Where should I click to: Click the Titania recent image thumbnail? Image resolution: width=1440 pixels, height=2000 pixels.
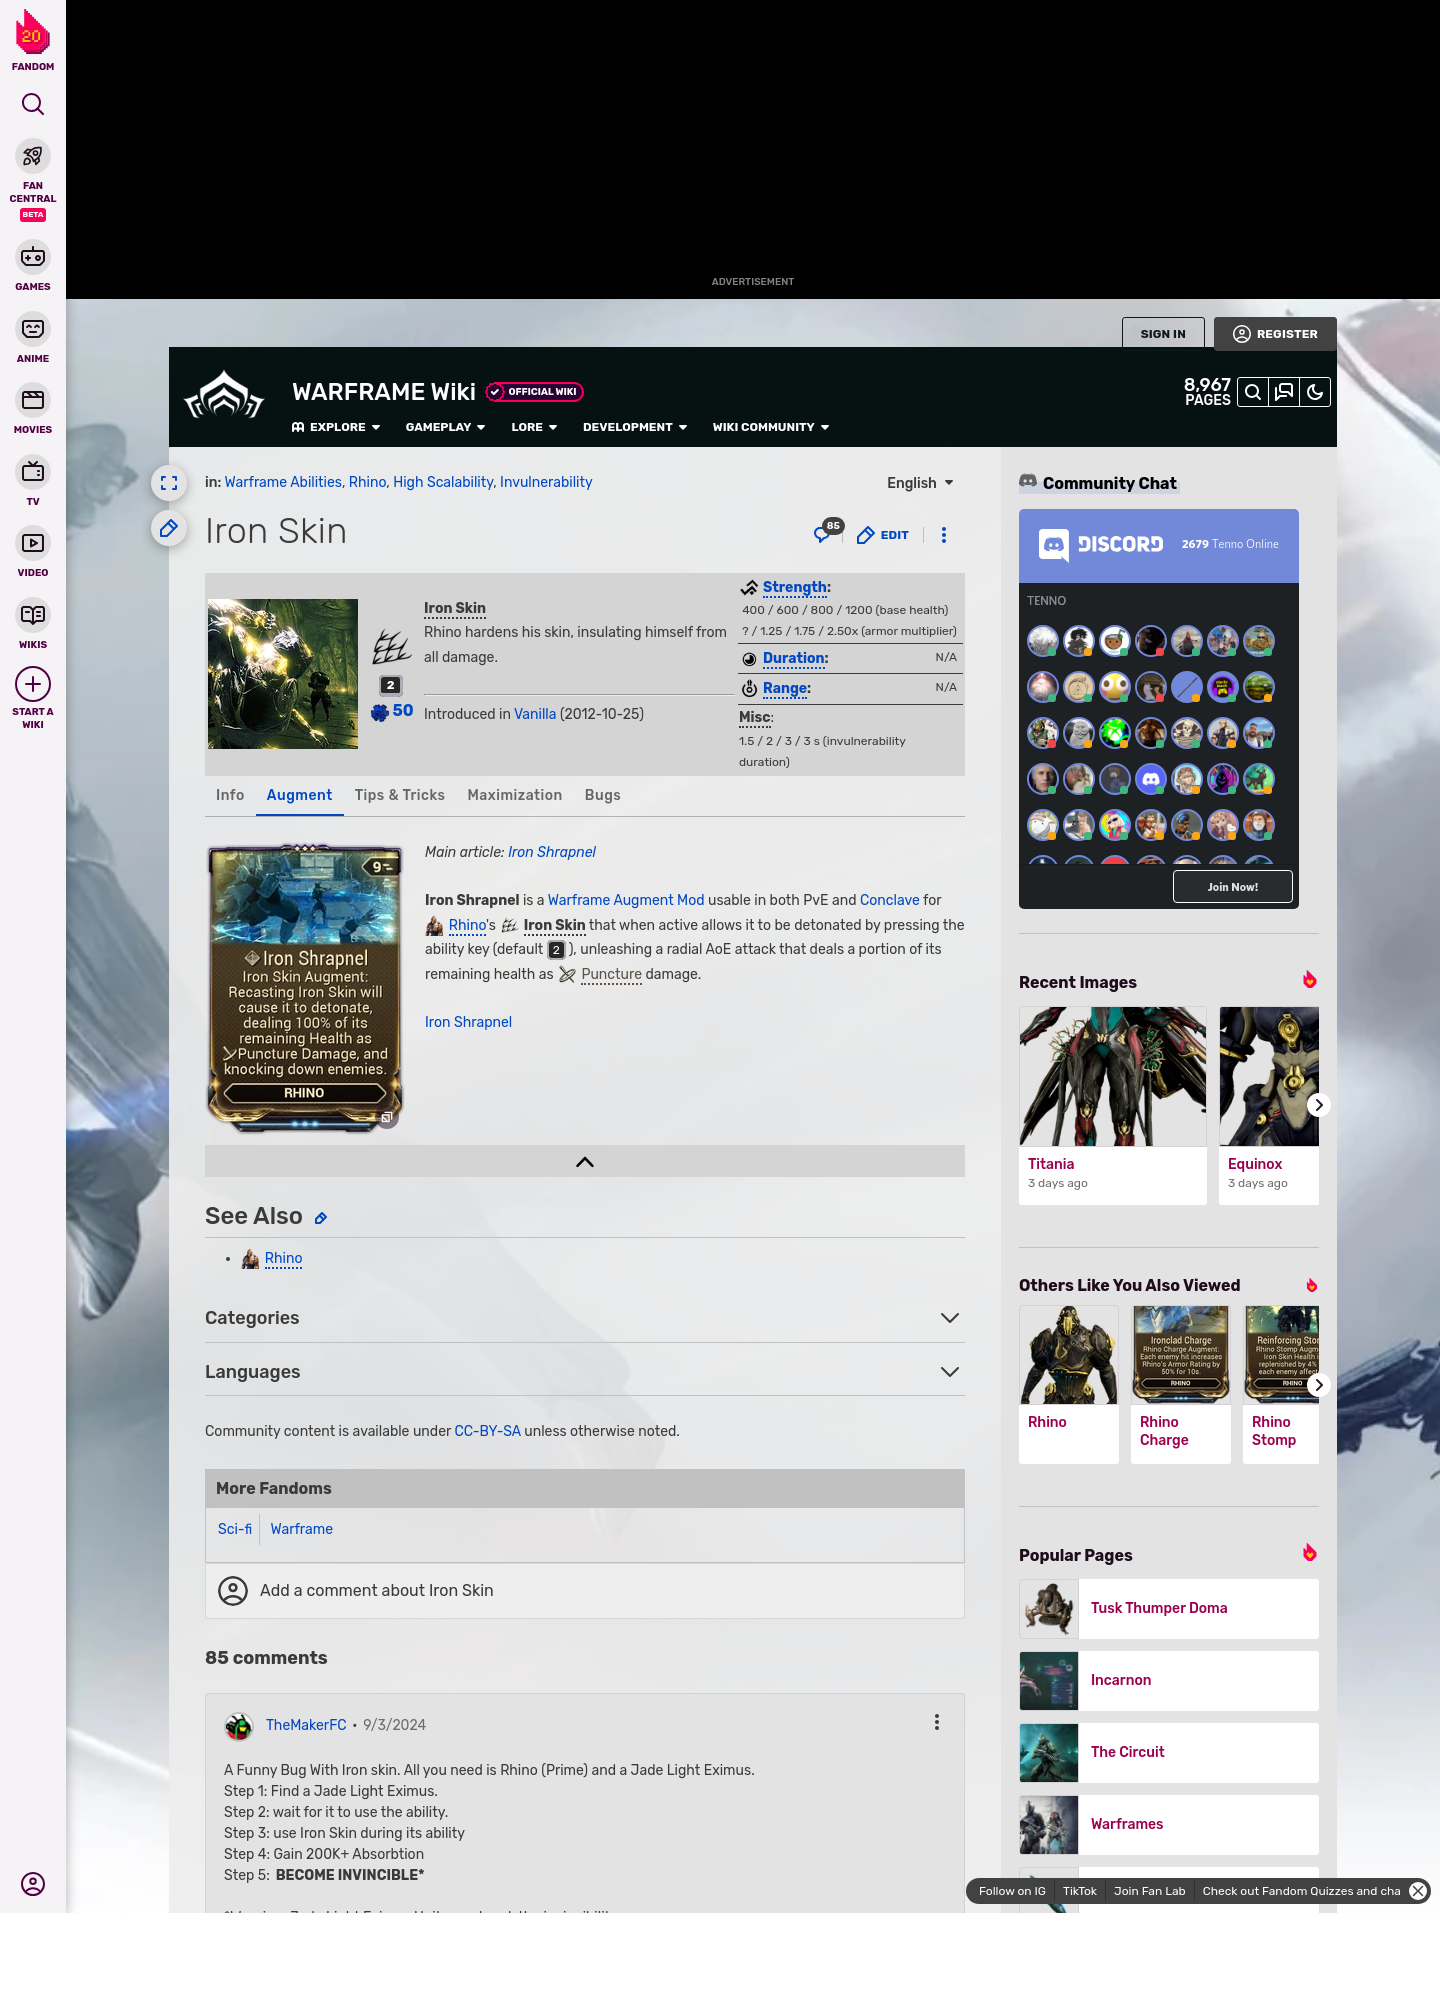coord(1112,1076)
